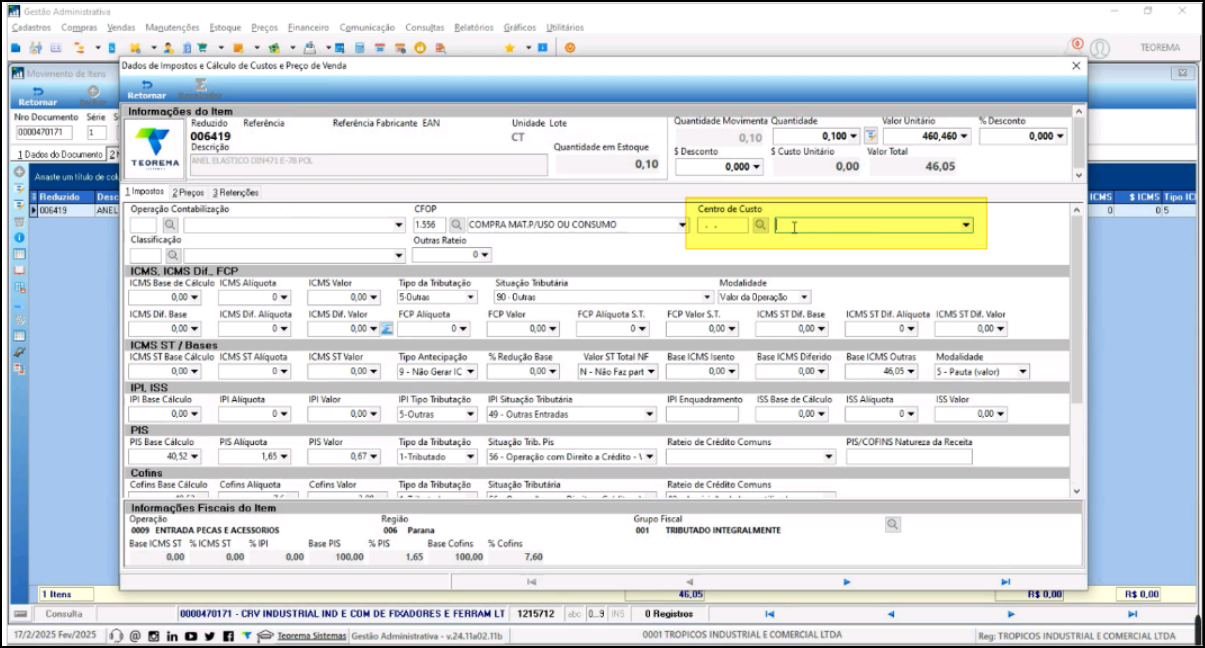Viewport: 1205px width, 648px height.
Task: Go to next record in the dialog navigator
Action: coord(847,581)
